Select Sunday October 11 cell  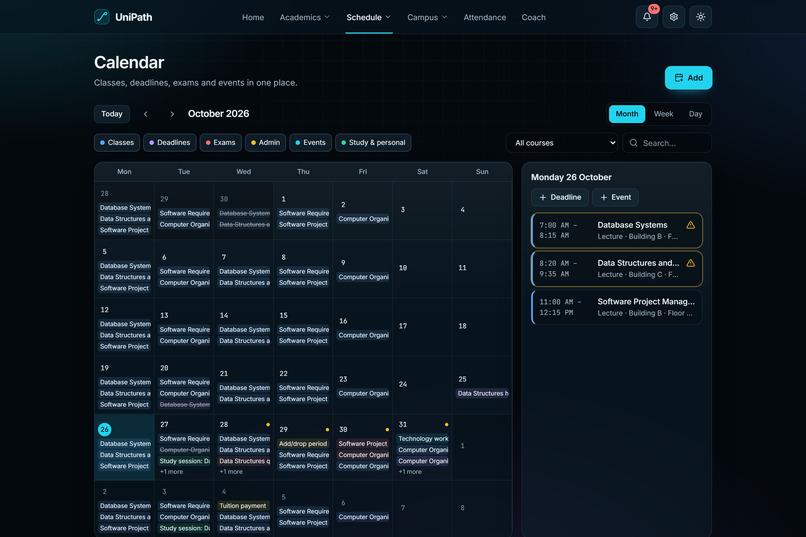tap(482, 268)
